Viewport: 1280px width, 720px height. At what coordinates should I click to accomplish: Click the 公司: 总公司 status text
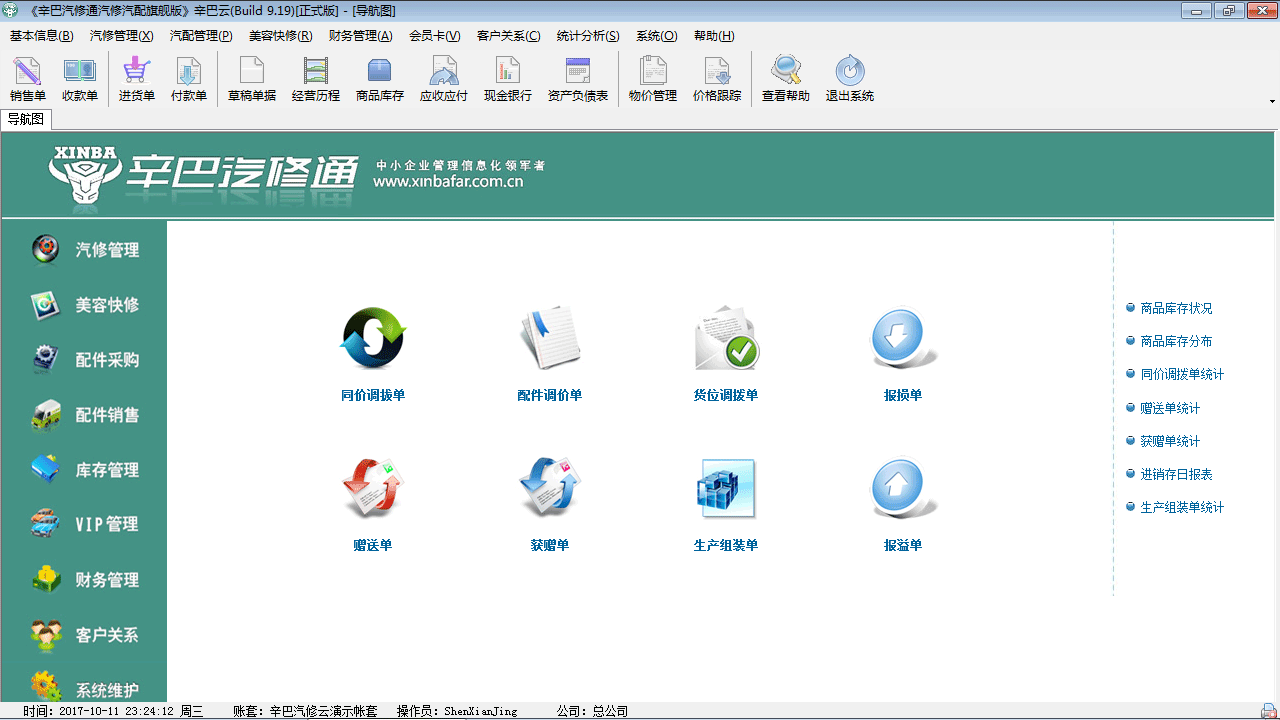tap(592, 711)
